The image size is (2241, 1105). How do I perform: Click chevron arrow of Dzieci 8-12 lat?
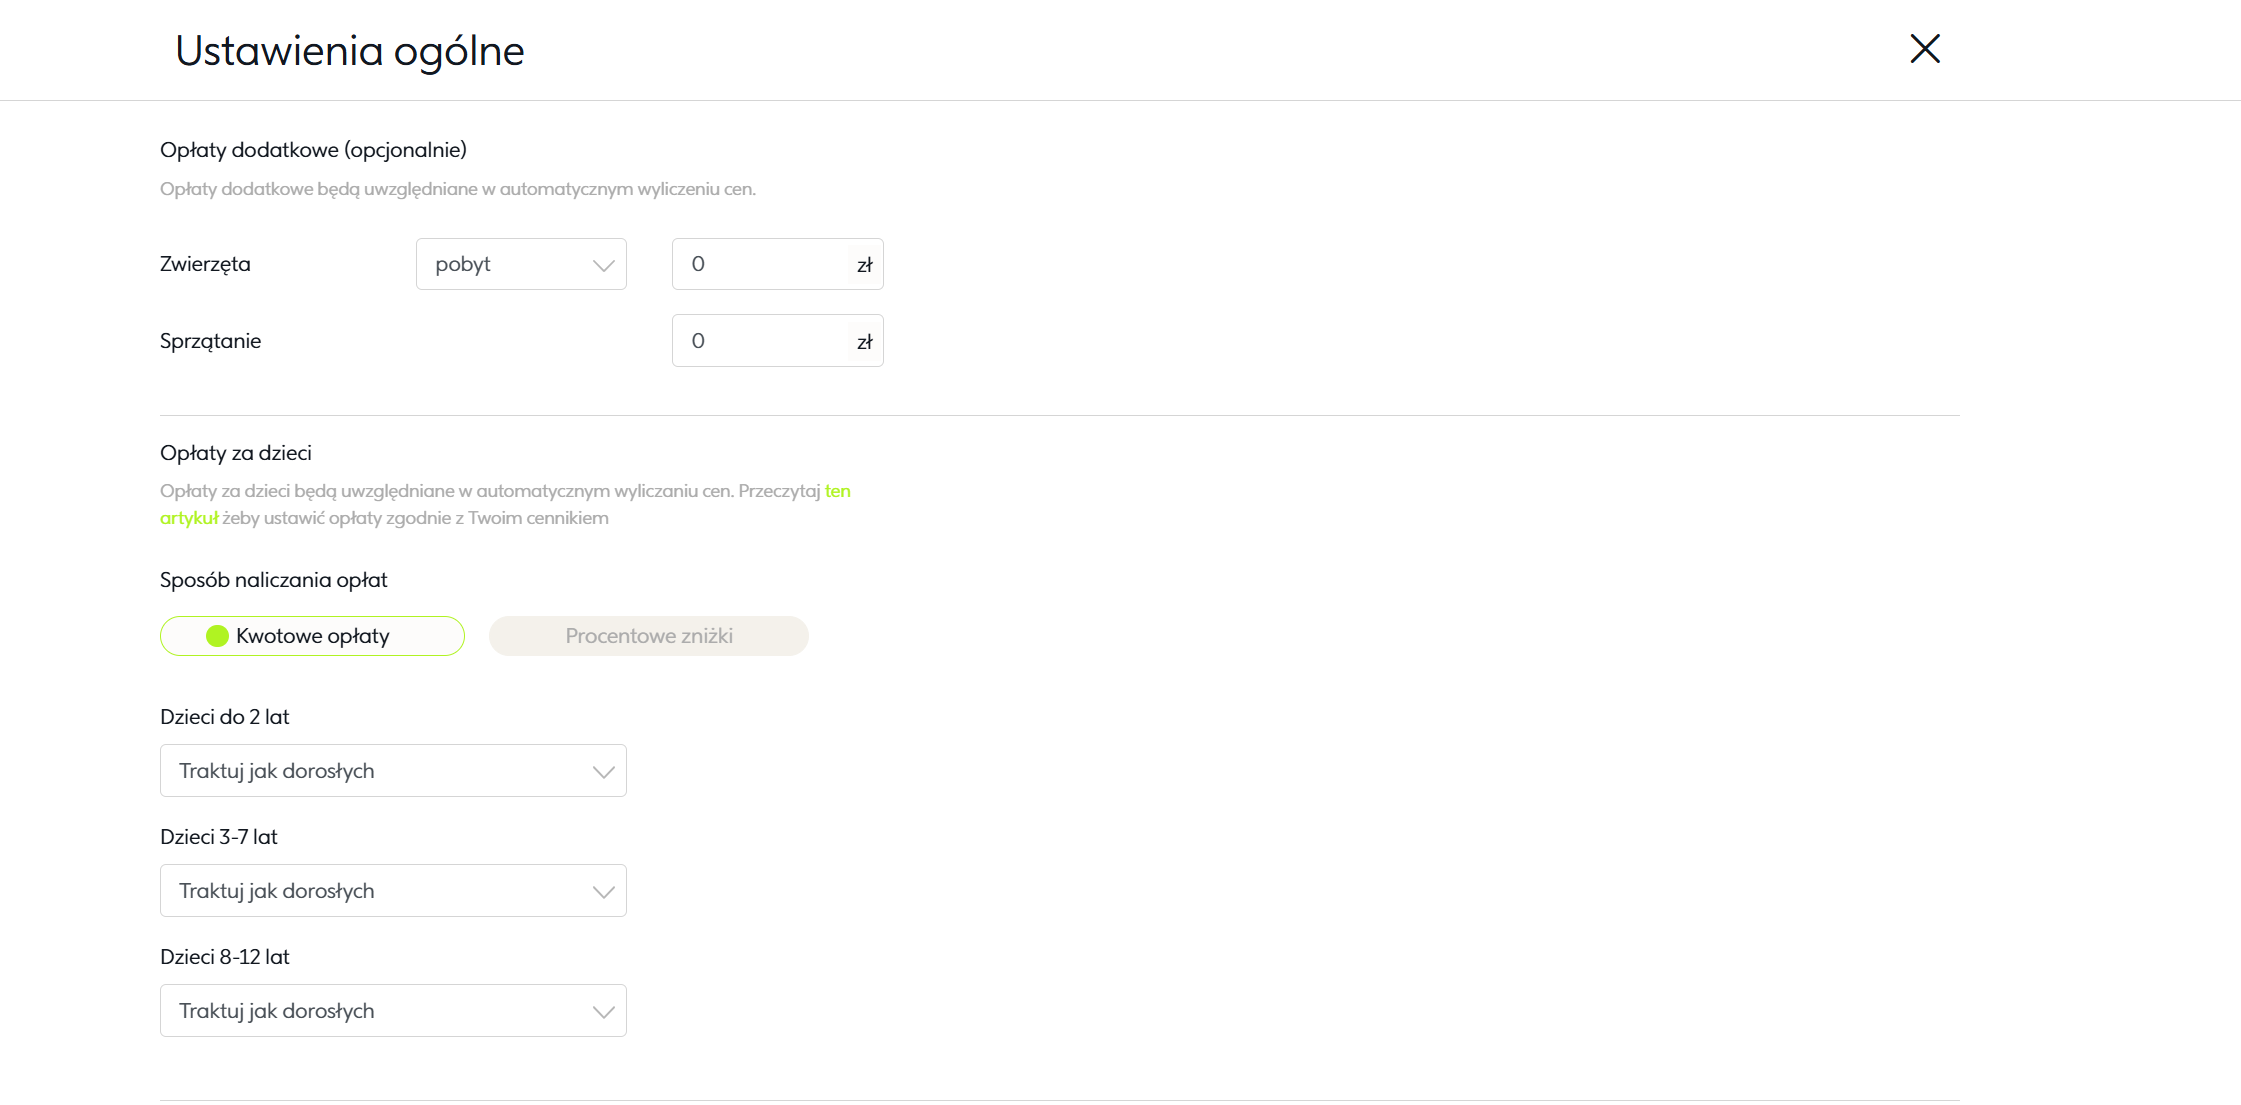click(x=603, y=1012)
